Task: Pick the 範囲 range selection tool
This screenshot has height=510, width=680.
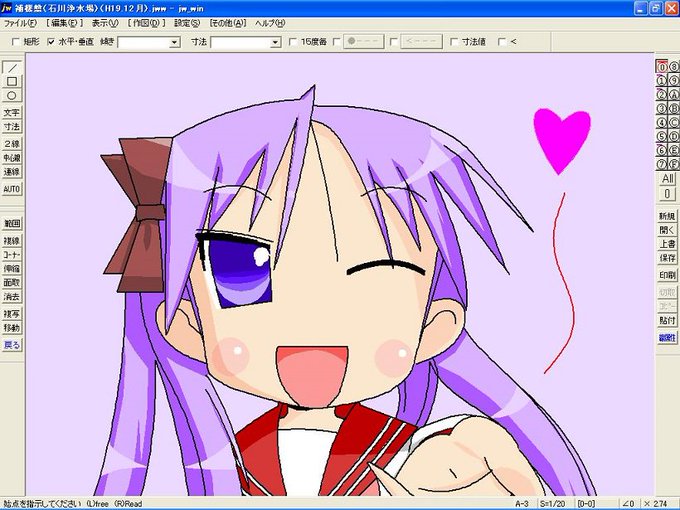Action: pyautogui.click(x=12, y=224)
